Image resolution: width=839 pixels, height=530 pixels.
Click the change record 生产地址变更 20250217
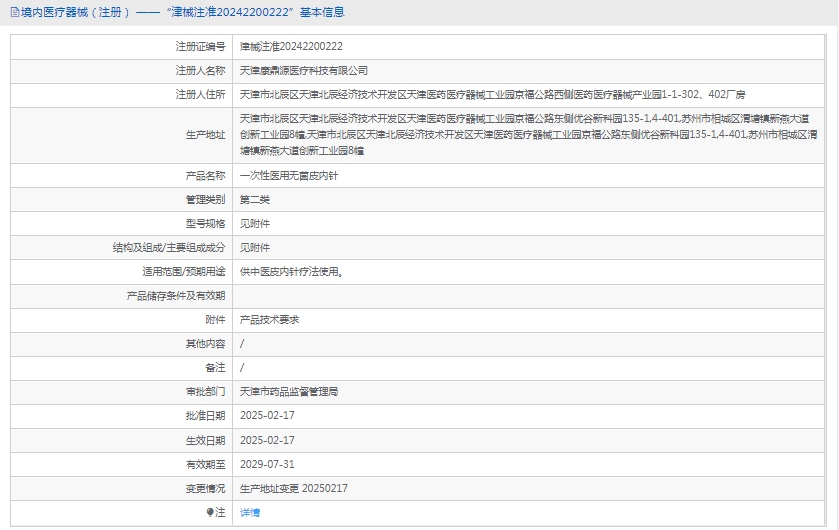coord(293,488)
